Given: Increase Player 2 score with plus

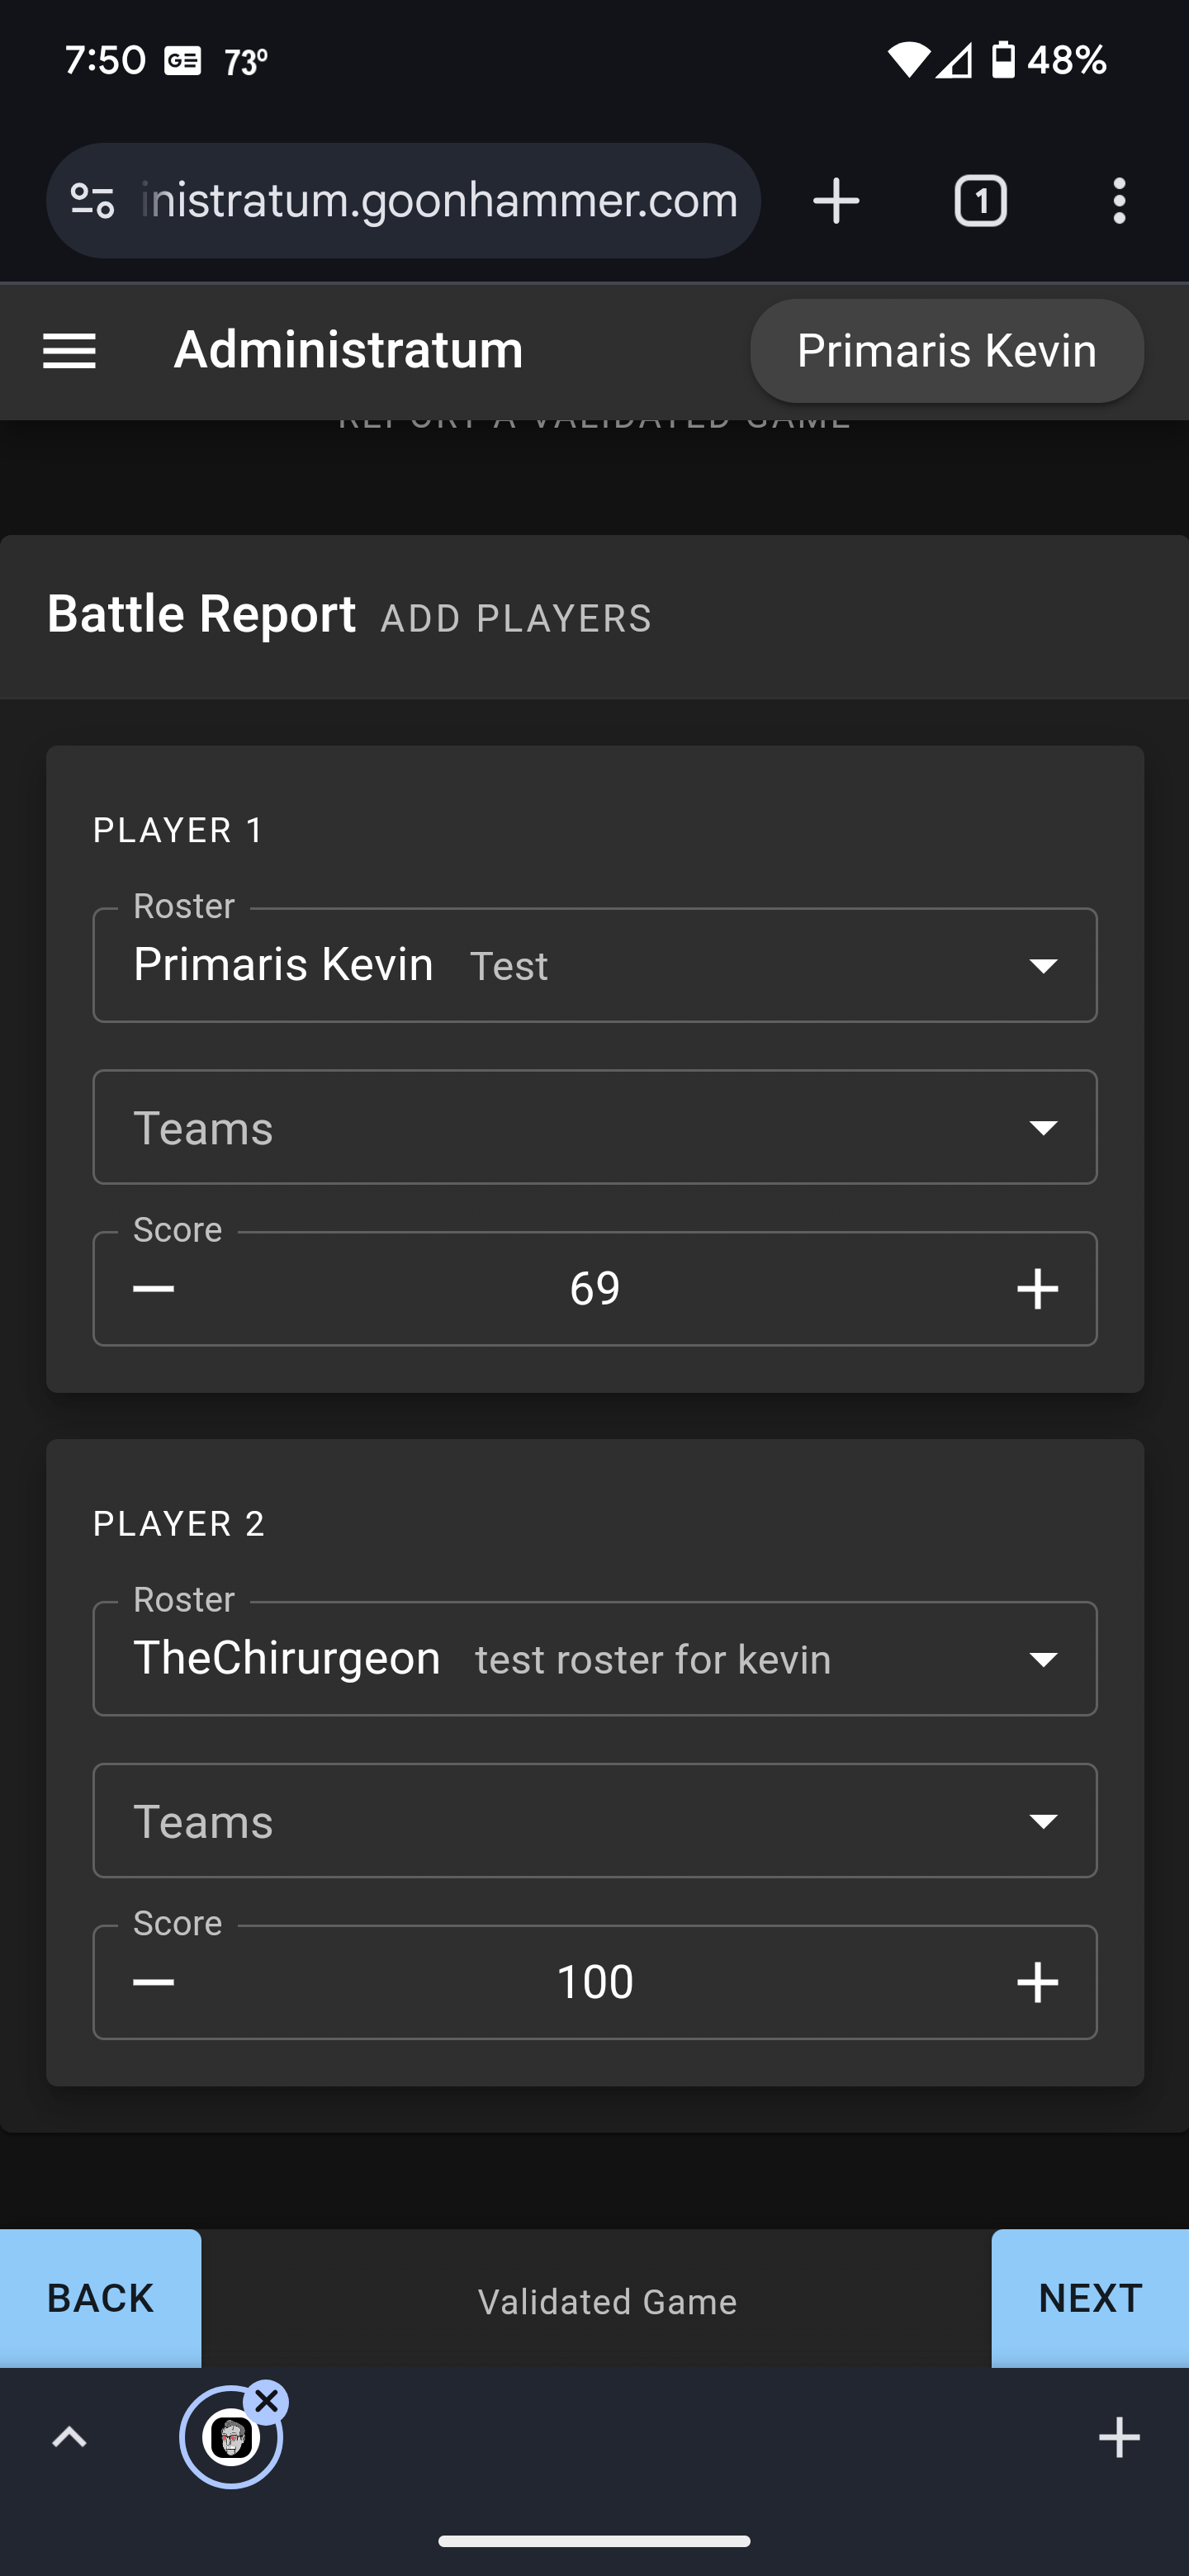Looking at the screenshot, I should tap(1037, 1982).
